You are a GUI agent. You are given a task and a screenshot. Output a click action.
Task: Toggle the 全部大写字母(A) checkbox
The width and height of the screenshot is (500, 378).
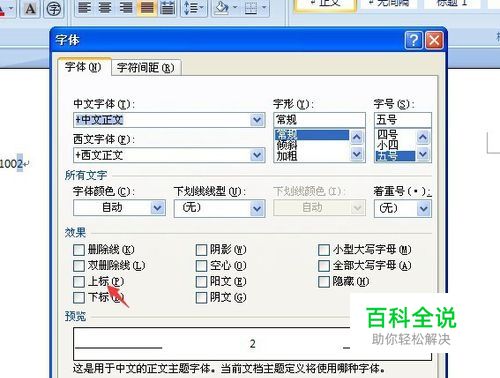click(324, 266)
